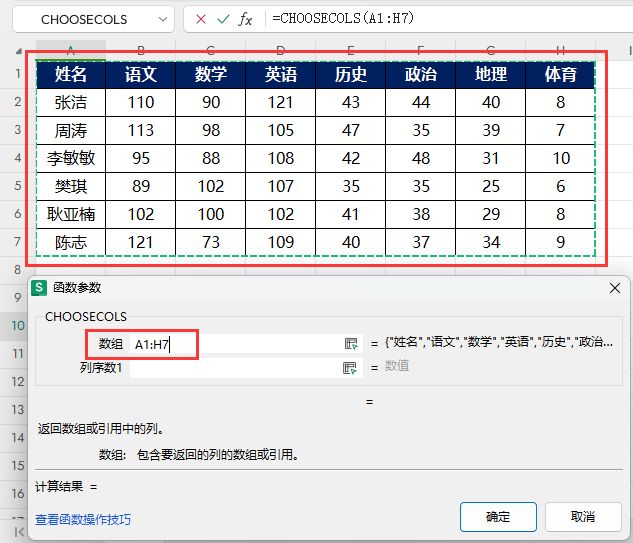Click the 取消 button
The height and width of the screenshot is (543, 633).
[x=583, y=517]
